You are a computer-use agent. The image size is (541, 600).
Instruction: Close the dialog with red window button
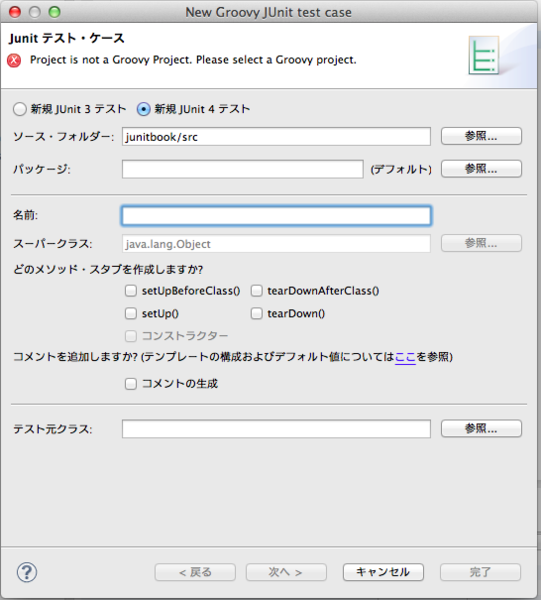pyautogui.click(x=15, y=12)
